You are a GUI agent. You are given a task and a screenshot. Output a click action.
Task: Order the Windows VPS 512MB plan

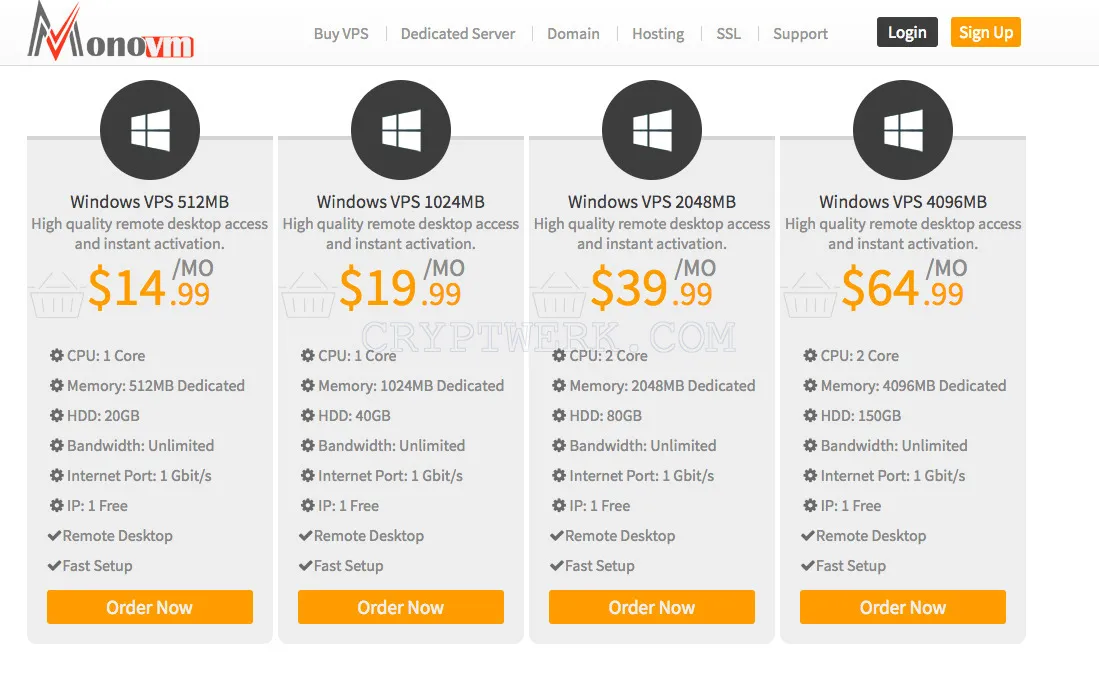150,607
